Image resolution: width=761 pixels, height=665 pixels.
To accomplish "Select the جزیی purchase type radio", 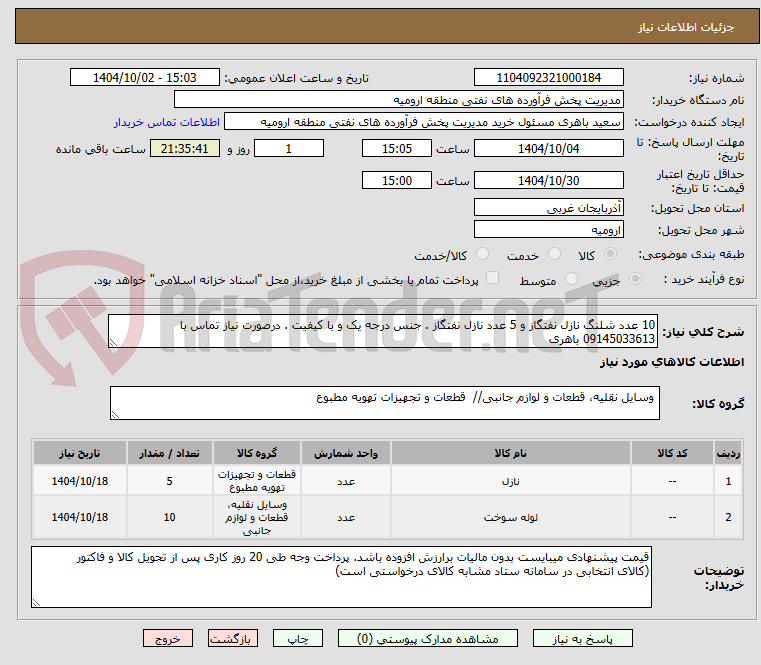I will [x=635, y=279].
